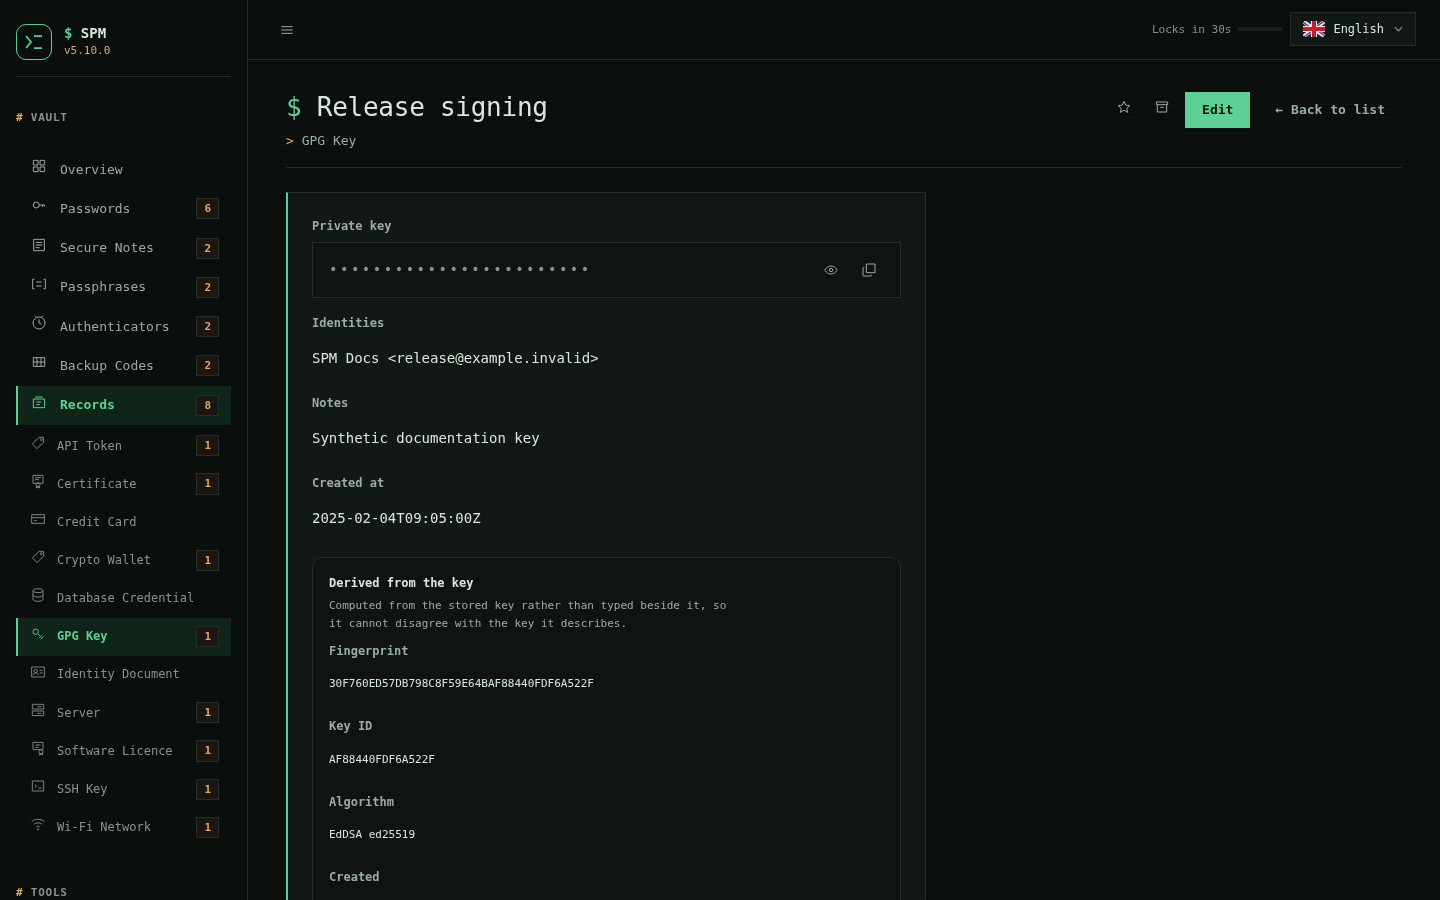Open Credit Card records
1440x900 pixels.
point(124,521)
